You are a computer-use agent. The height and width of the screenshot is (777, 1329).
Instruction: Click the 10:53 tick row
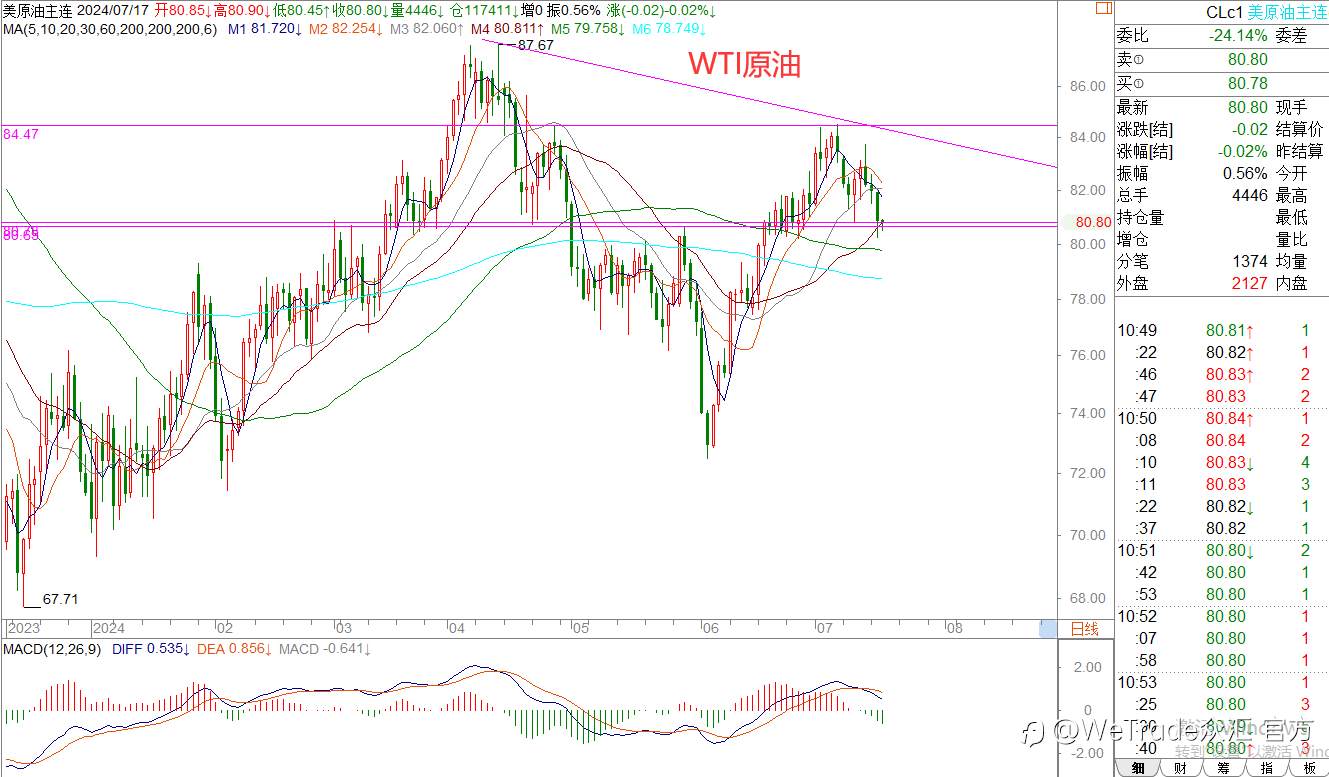point(1222,682)
